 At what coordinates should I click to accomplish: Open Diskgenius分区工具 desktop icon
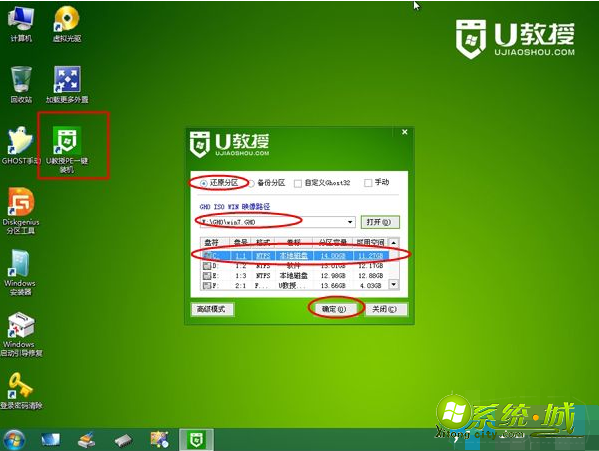[21, 211]
